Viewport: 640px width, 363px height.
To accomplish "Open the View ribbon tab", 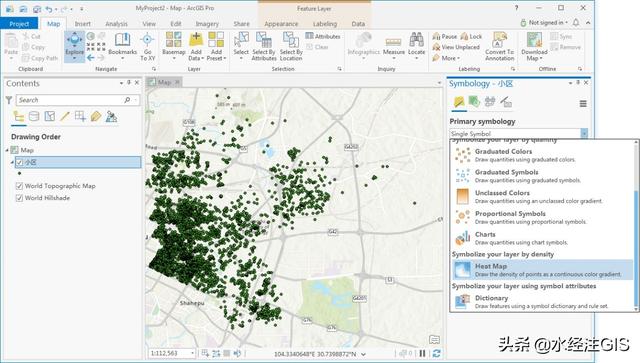I will [149, 24].
